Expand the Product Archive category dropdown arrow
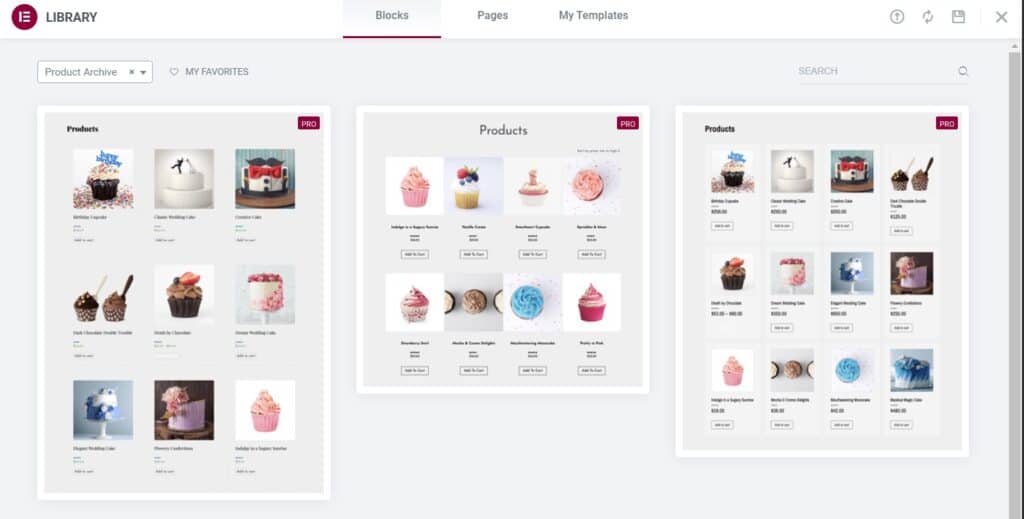1024x519 pixels. click(x=143, y=72)
